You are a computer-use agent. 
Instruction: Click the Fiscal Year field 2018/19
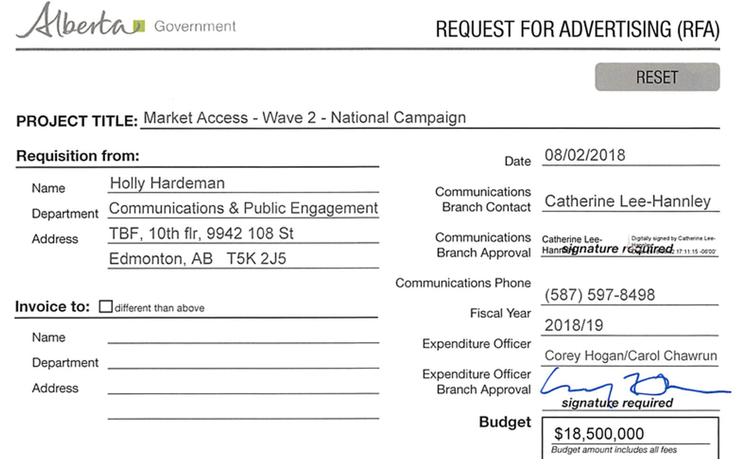coord(630,325)
